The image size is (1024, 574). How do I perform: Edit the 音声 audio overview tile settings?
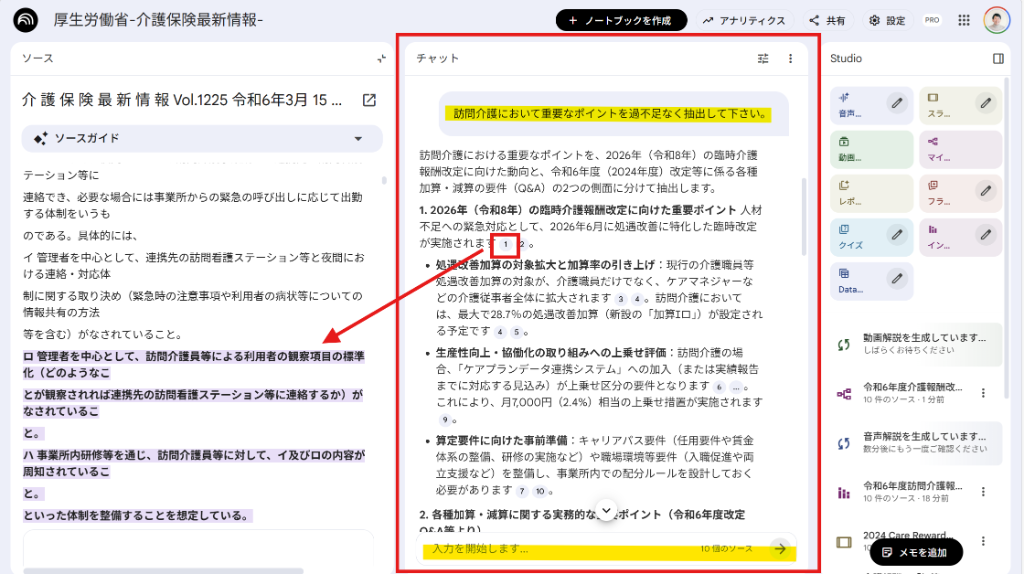coord(897,103)
